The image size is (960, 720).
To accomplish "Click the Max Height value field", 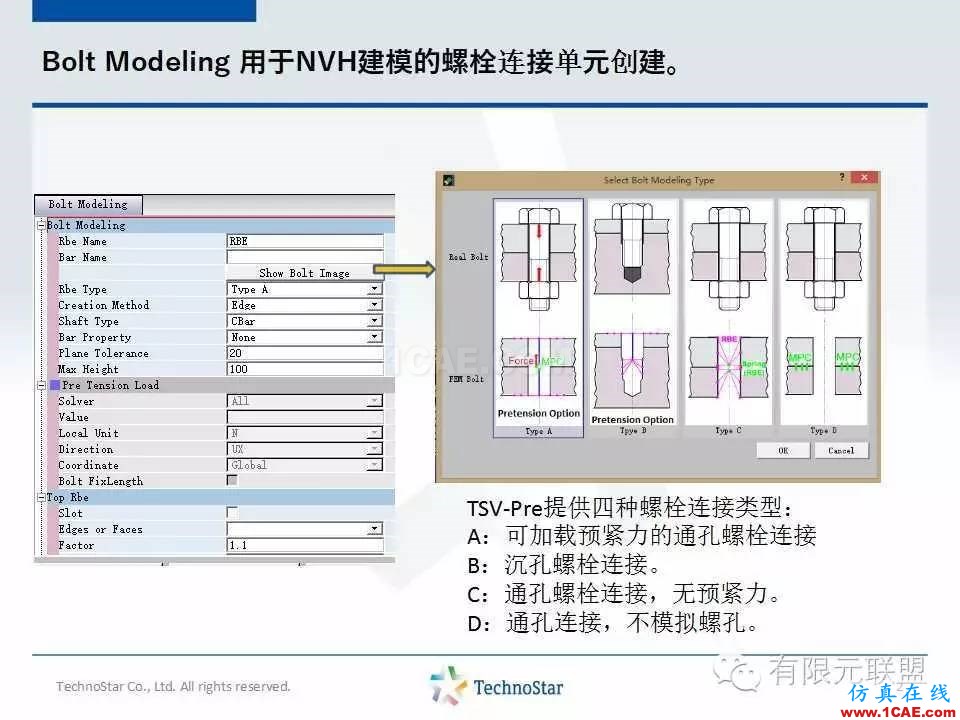I will [x=305, y=369].
